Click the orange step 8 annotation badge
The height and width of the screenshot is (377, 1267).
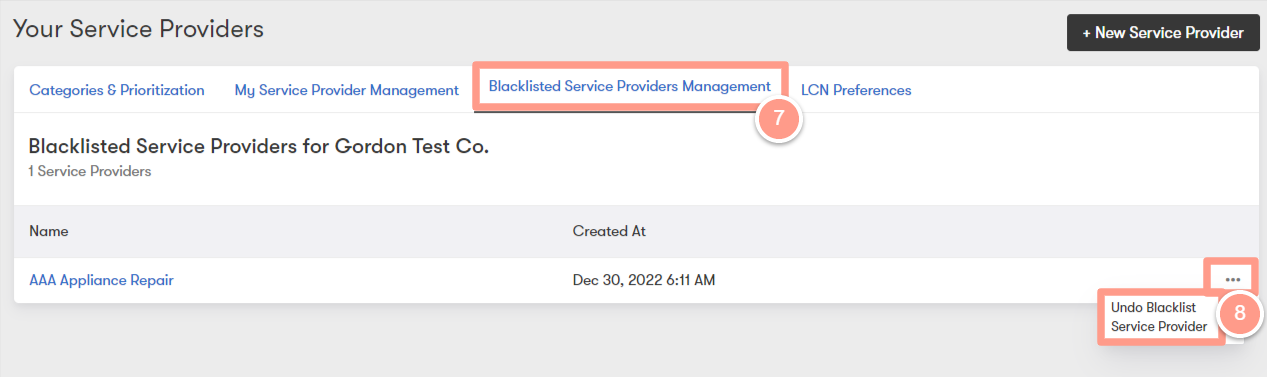tap(1240, 313)
